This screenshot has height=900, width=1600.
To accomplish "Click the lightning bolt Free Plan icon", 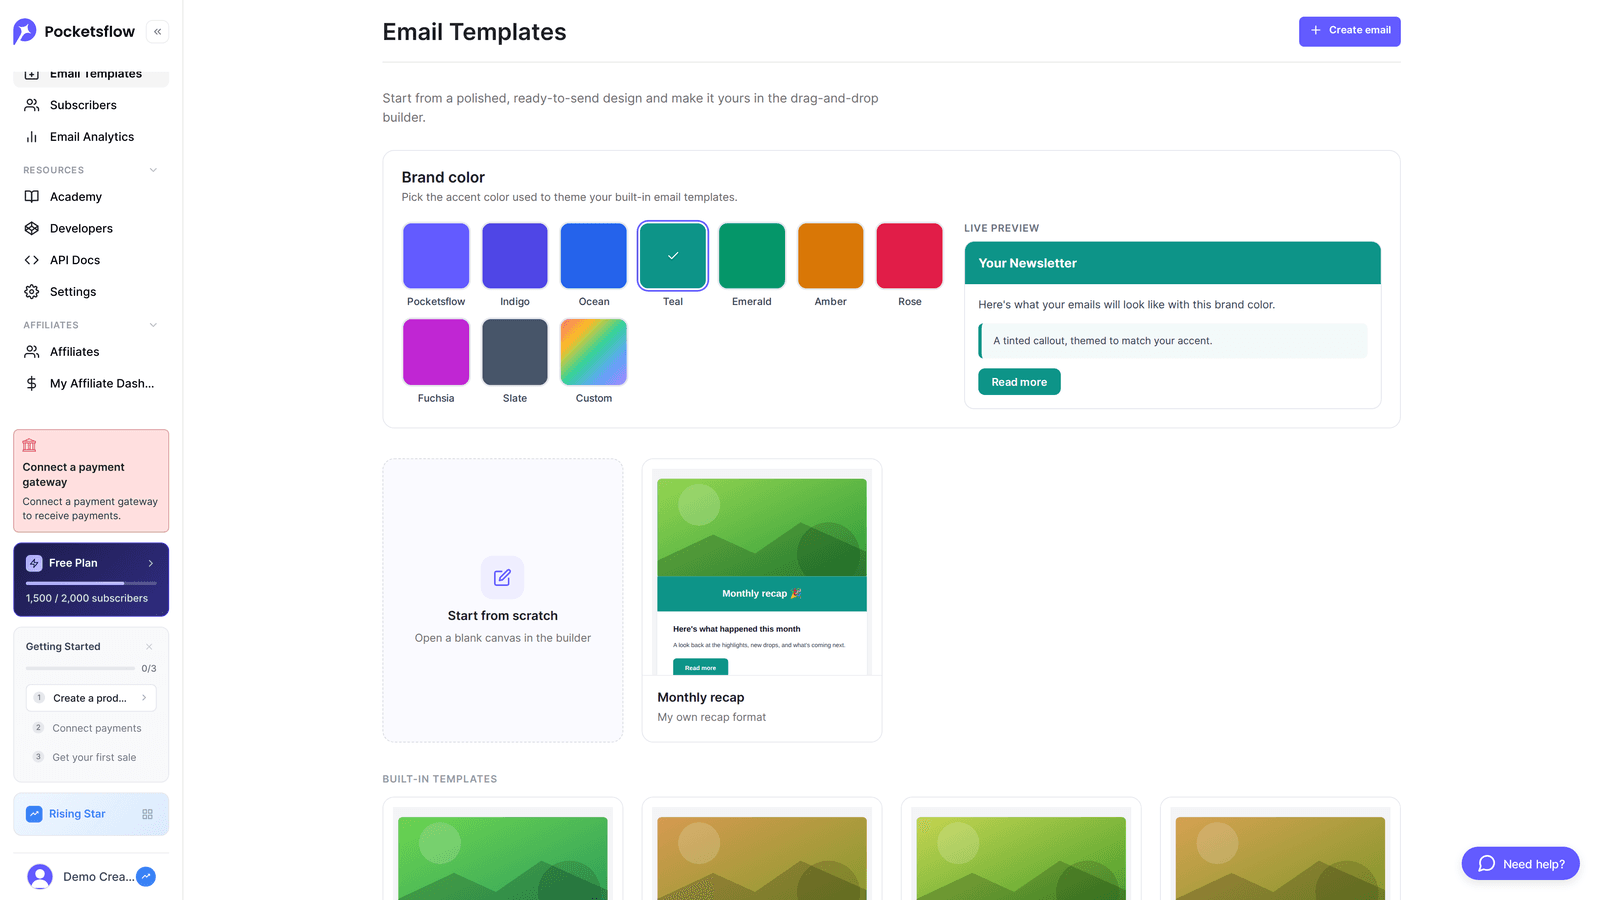I will point(34,563).
